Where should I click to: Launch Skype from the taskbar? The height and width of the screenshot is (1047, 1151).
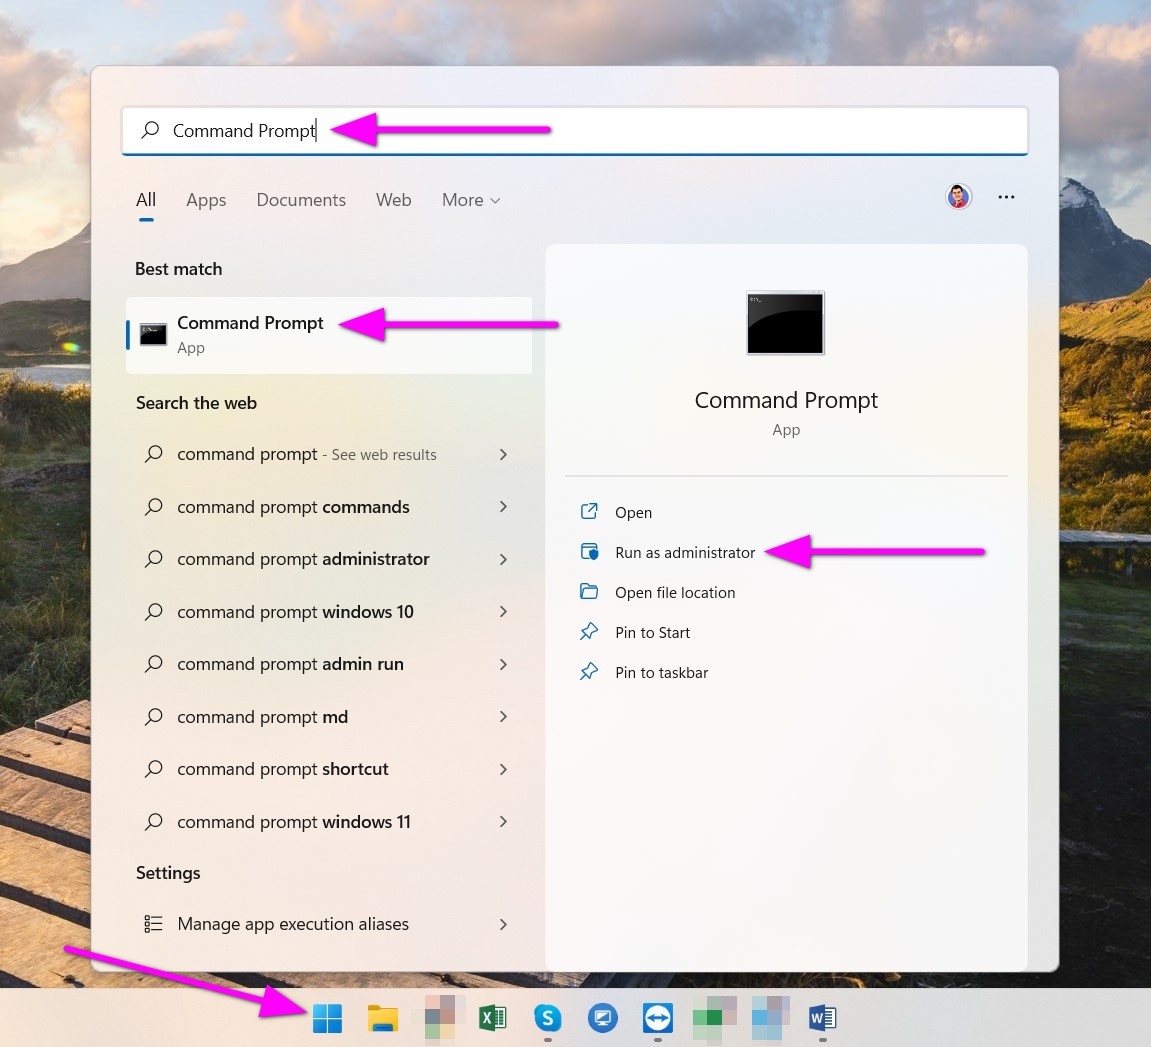(547, 1017)
